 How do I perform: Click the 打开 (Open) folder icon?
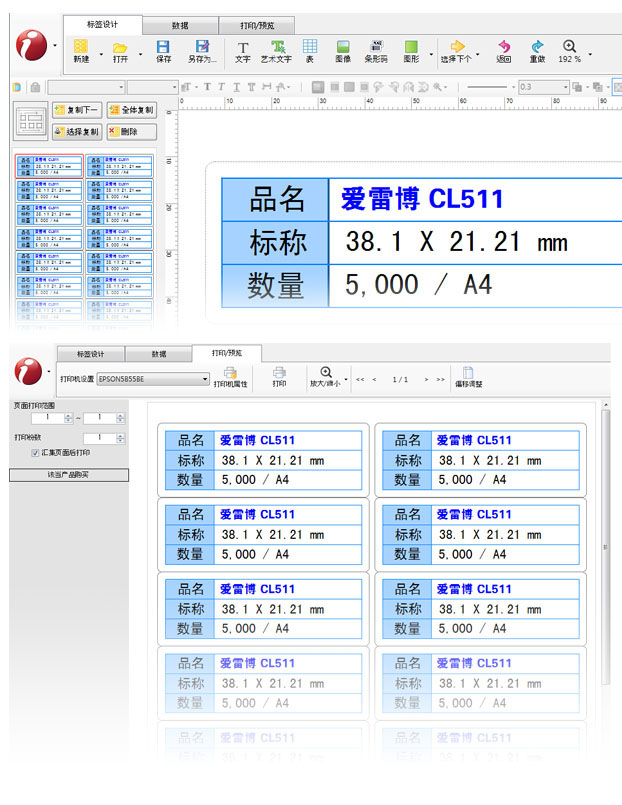[120, 48]
